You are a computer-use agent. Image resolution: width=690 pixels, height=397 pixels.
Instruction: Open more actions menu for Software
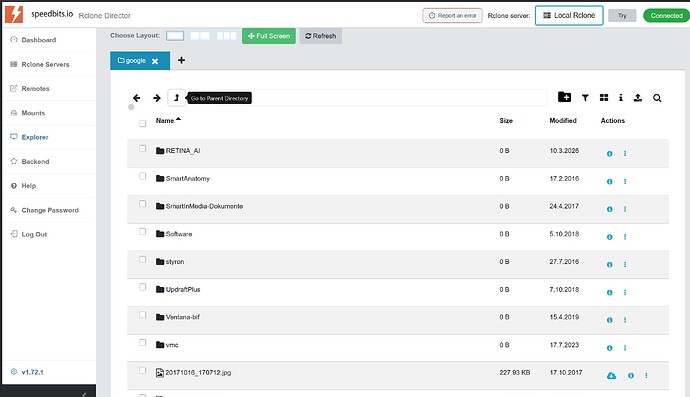click(x=625, y=237)
